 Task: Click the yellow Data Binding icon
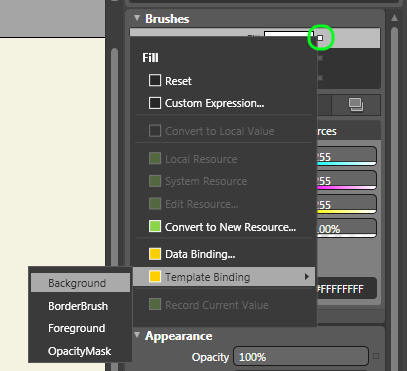155,254
